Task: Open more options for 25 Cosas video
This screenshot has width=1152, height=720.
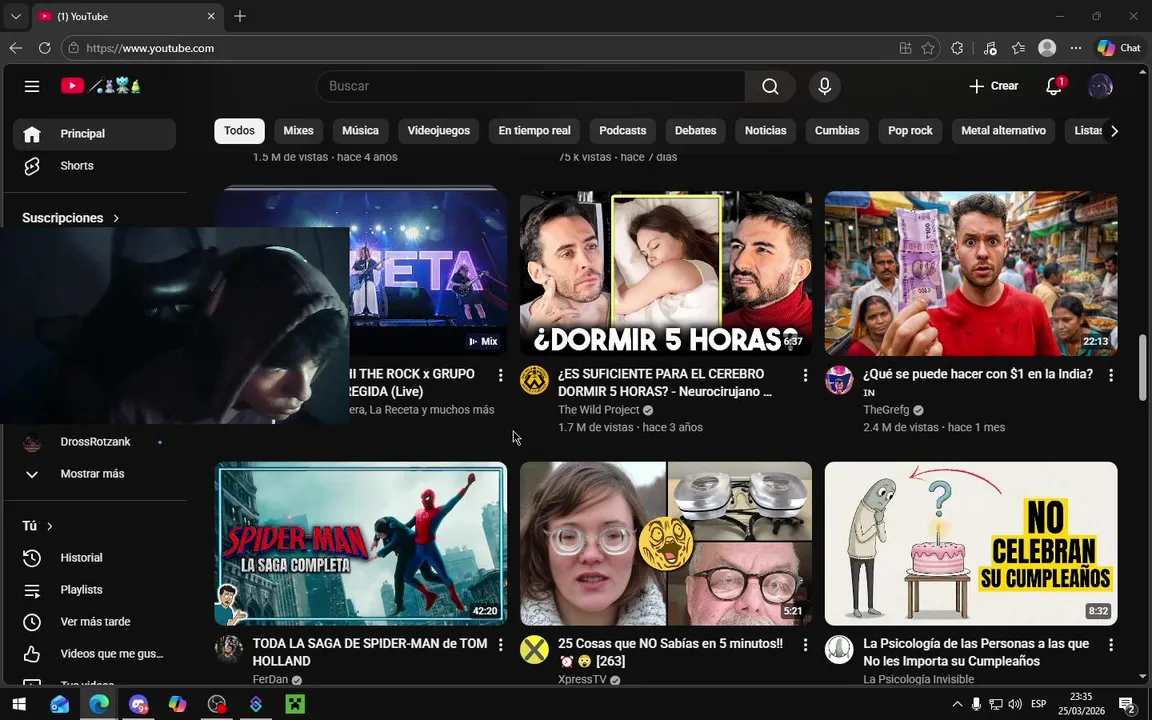Action: point(805,645)
